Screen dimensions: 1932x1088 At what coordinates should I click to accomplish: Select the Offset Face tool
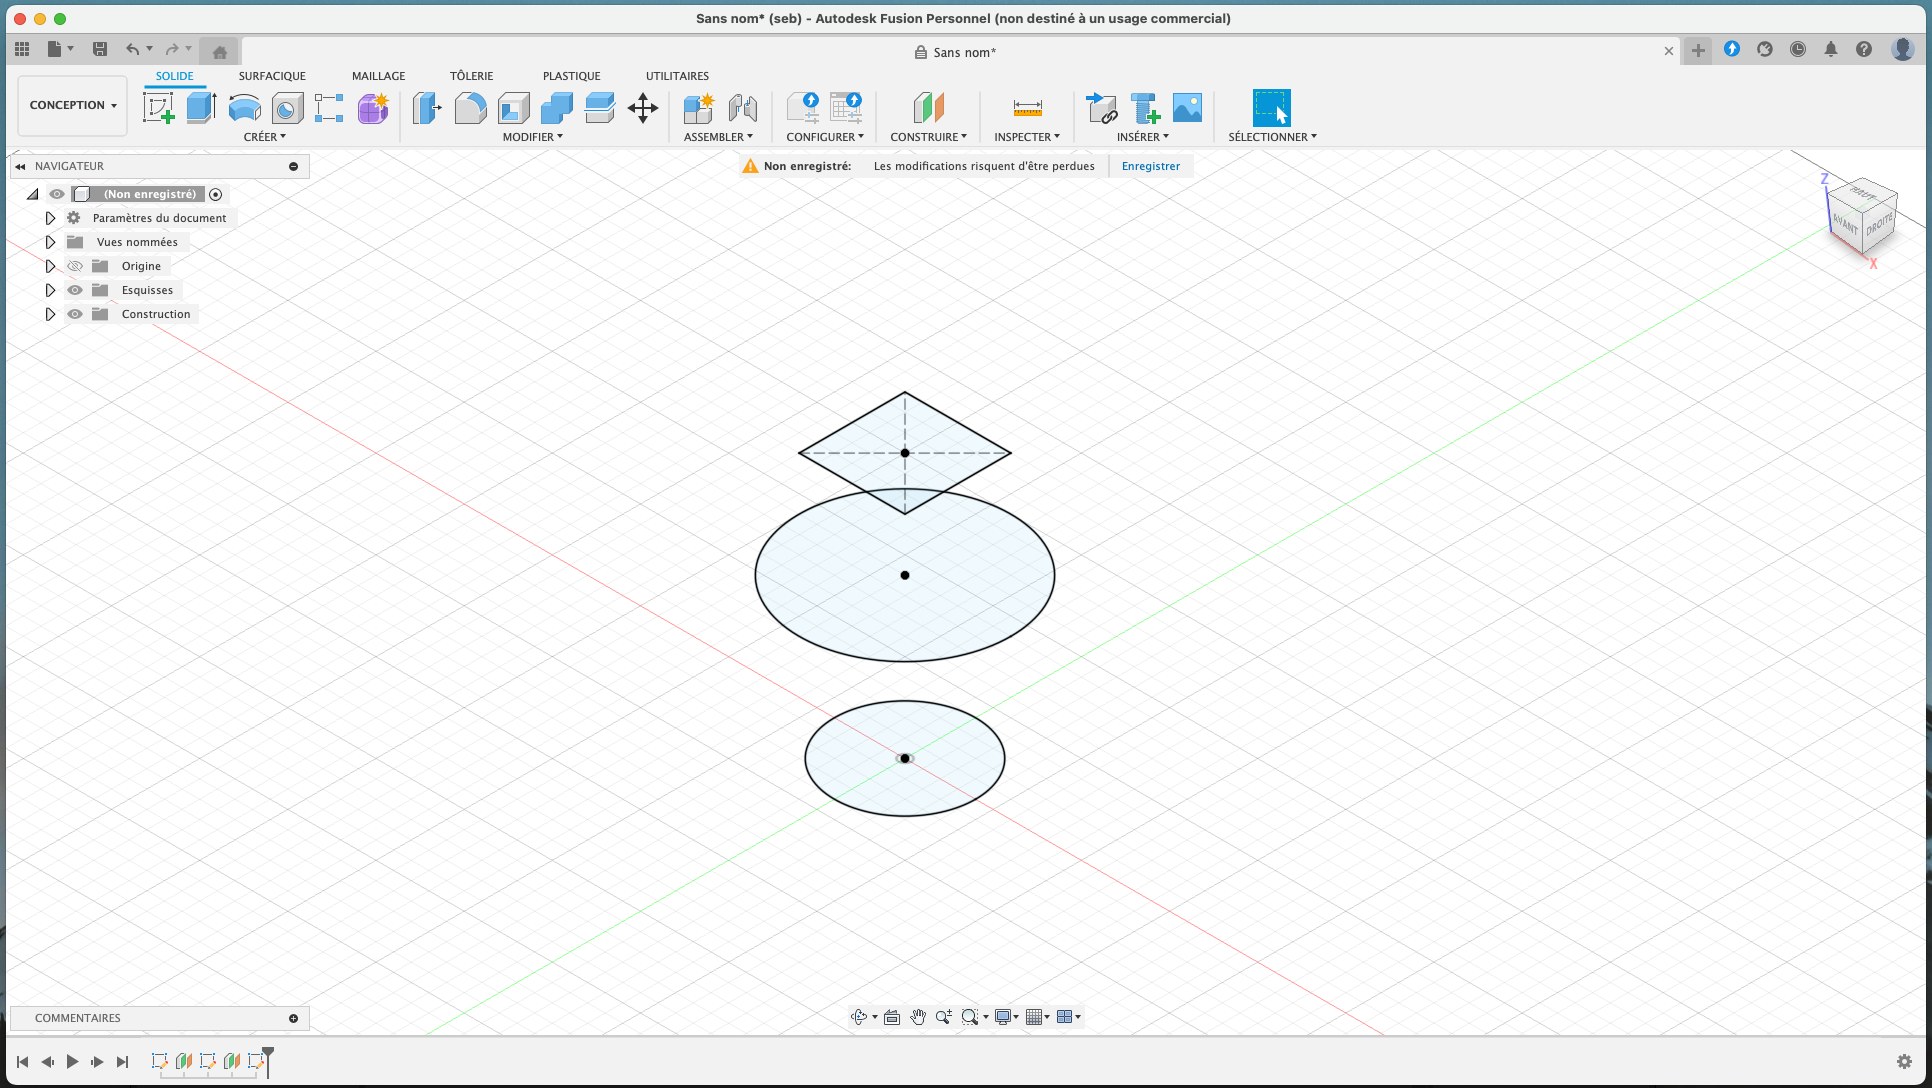(600, 108)
